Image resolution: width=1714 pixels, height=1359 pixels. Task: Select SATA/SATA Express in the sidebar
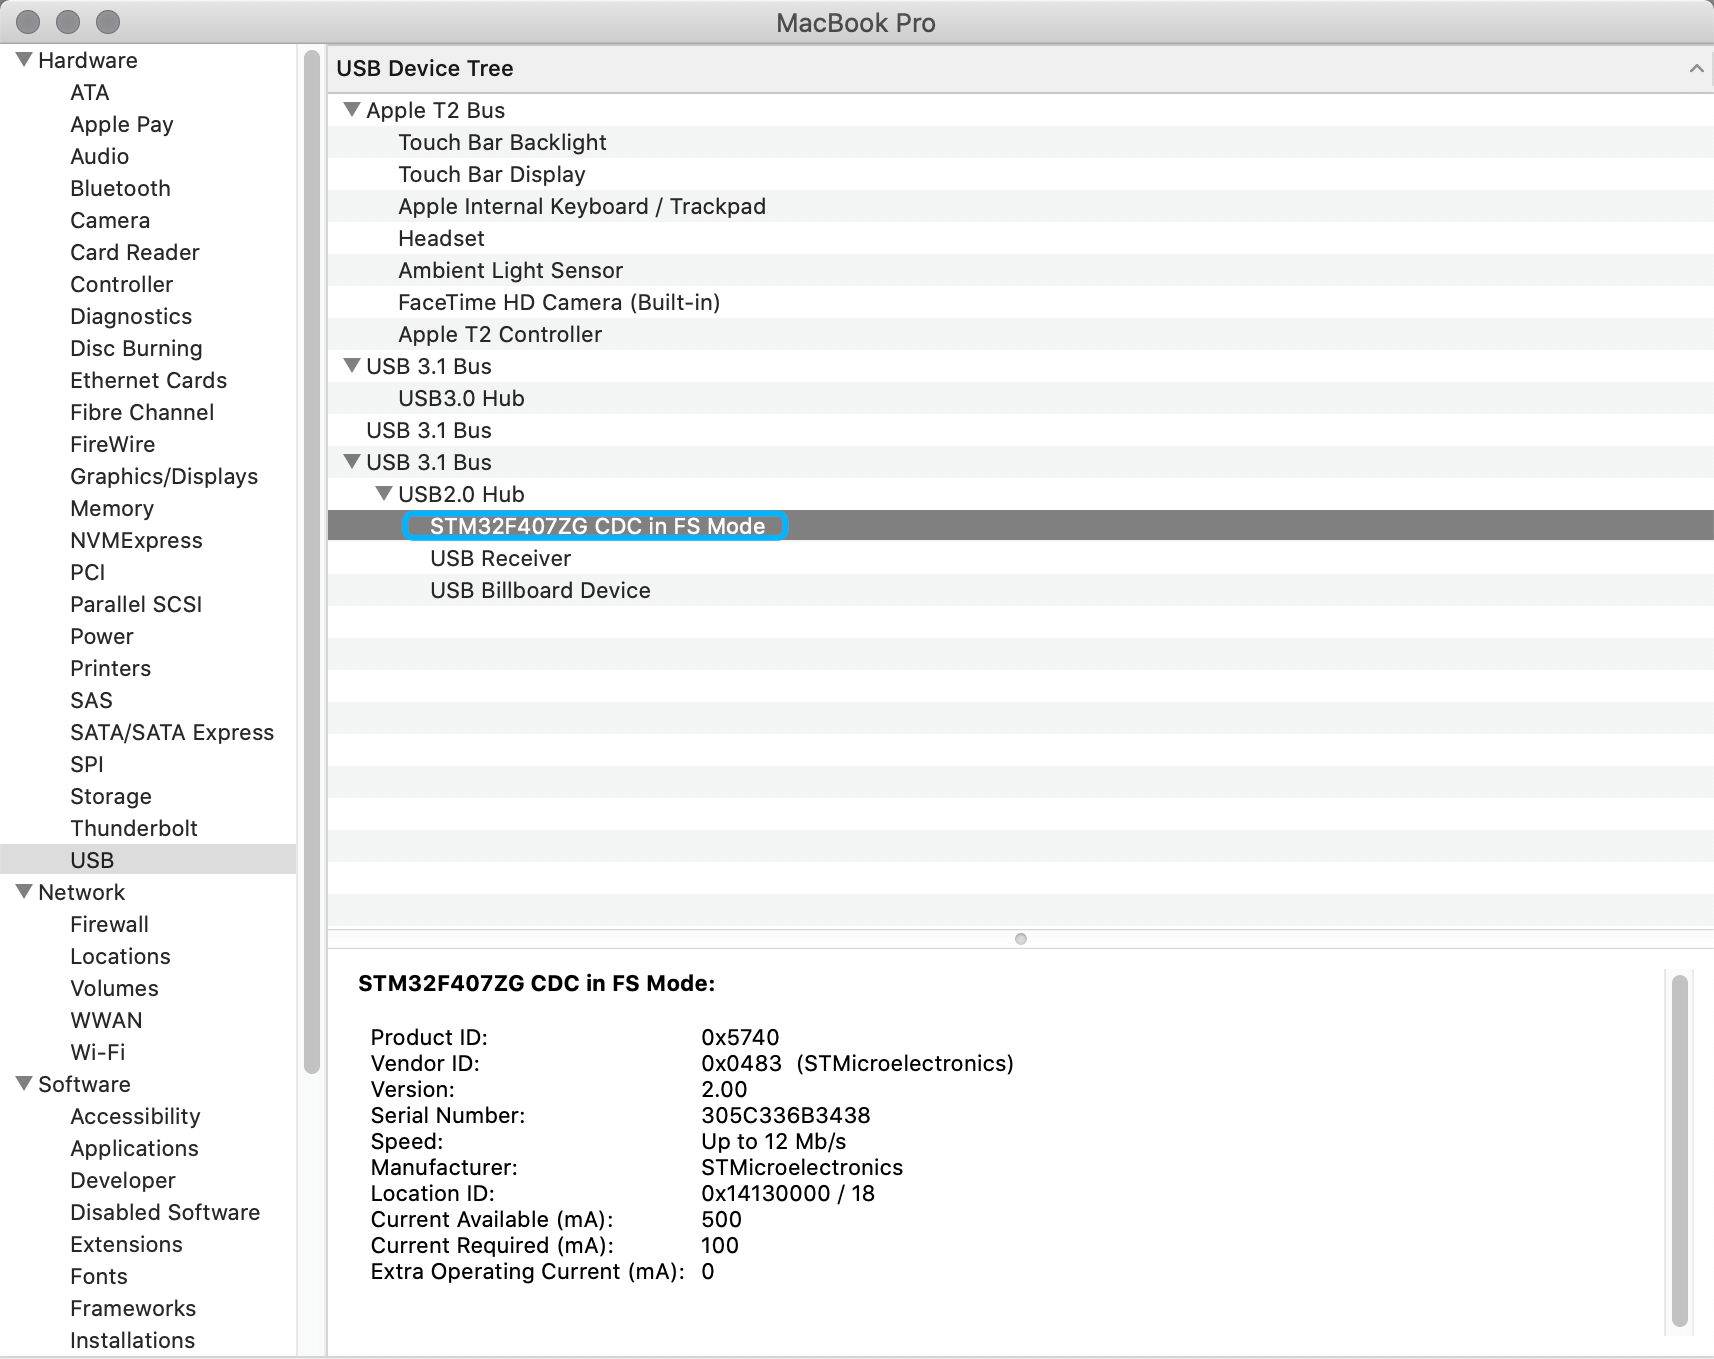click(172, 732)
